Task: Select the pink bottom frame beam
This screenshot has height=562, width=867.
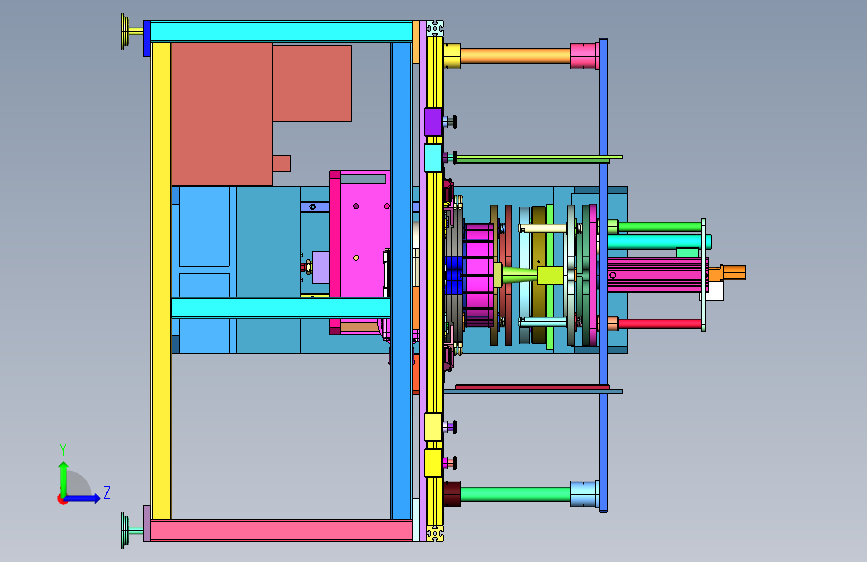Action: [281, 530]
